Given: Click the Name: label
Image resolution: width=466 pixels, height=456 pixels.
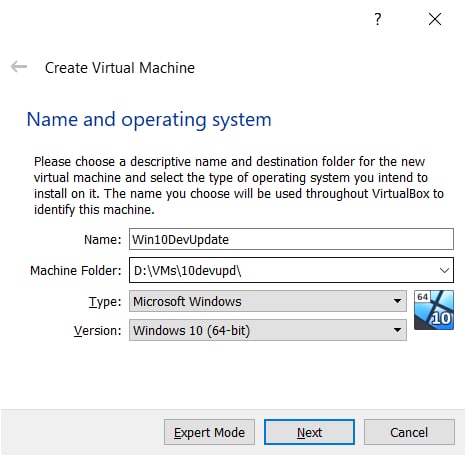Looking at the screenshot, I should pyautogui.click(x=103, y=239).
